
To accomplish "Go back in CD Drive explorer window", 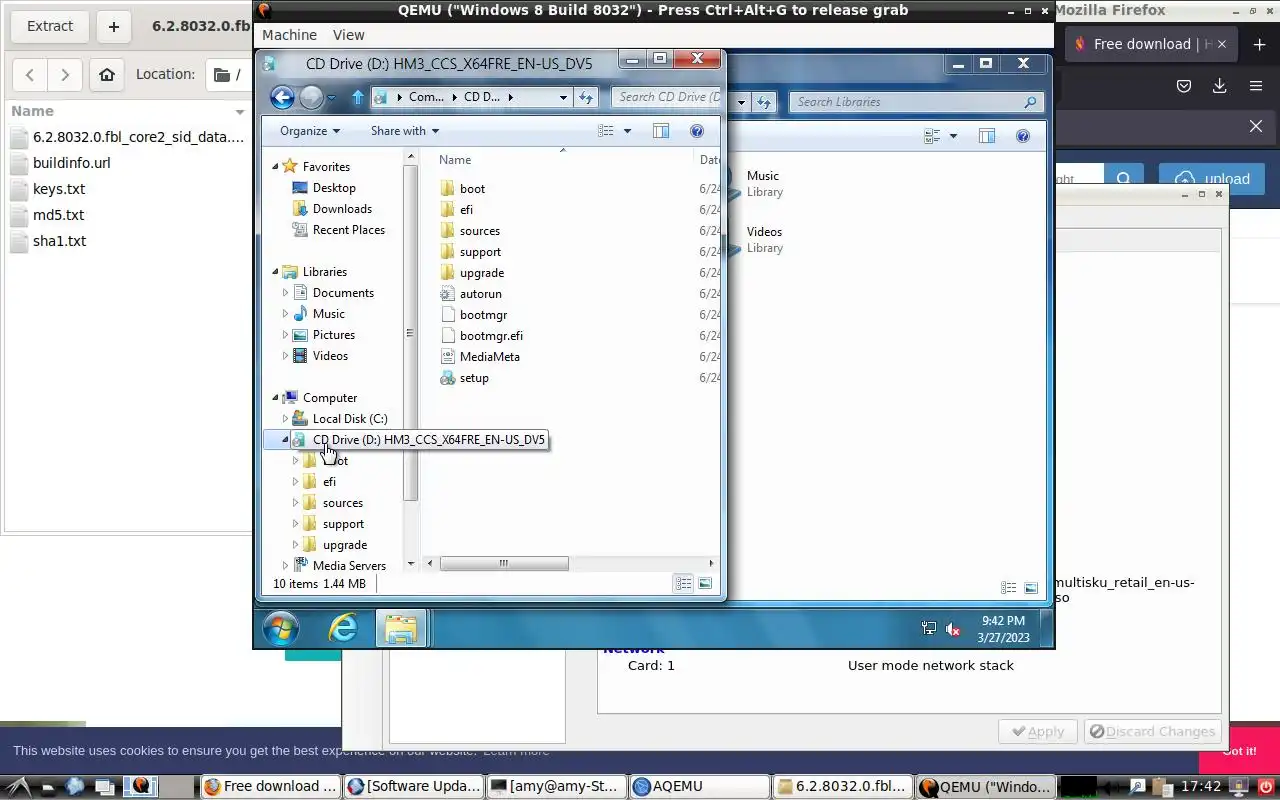I will tap(283, 97).
